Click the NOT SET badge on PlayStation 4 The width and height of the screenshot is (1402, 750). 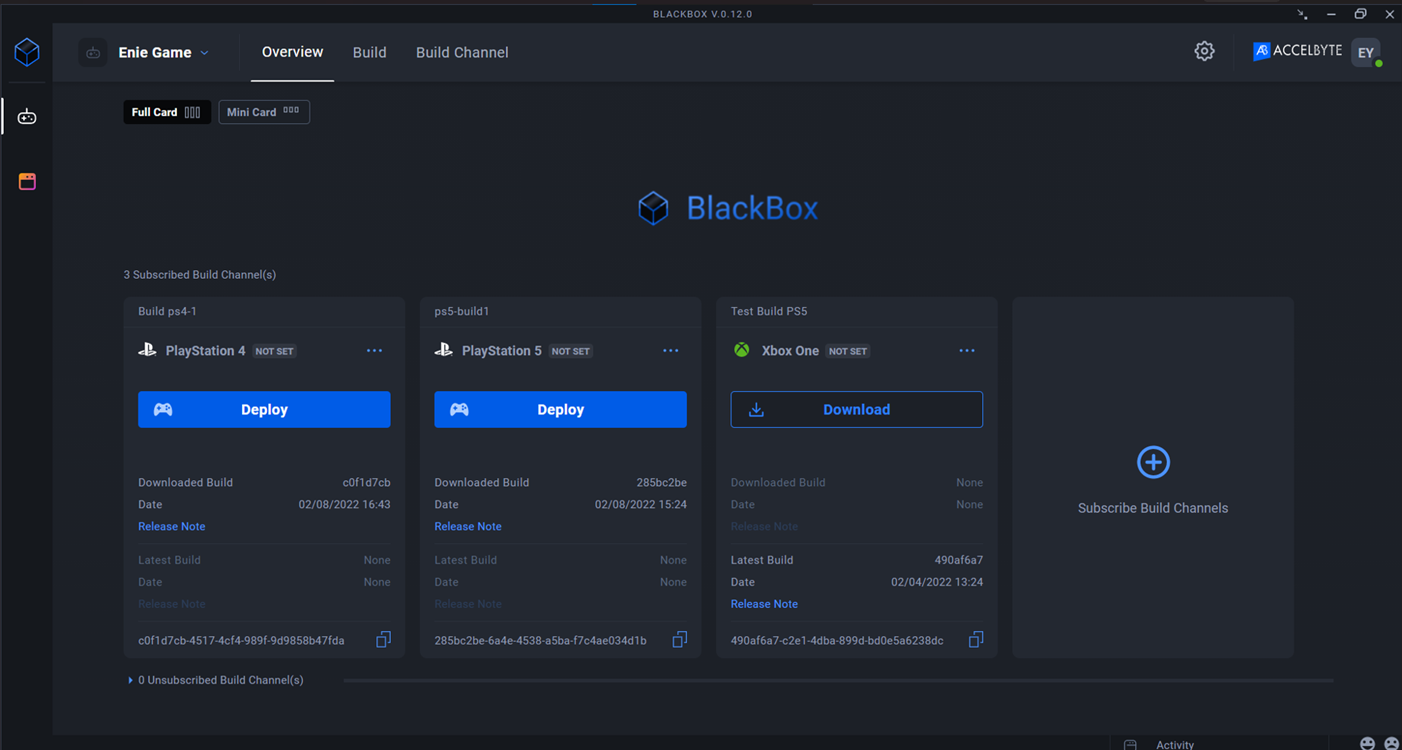[x=275, y=351]
